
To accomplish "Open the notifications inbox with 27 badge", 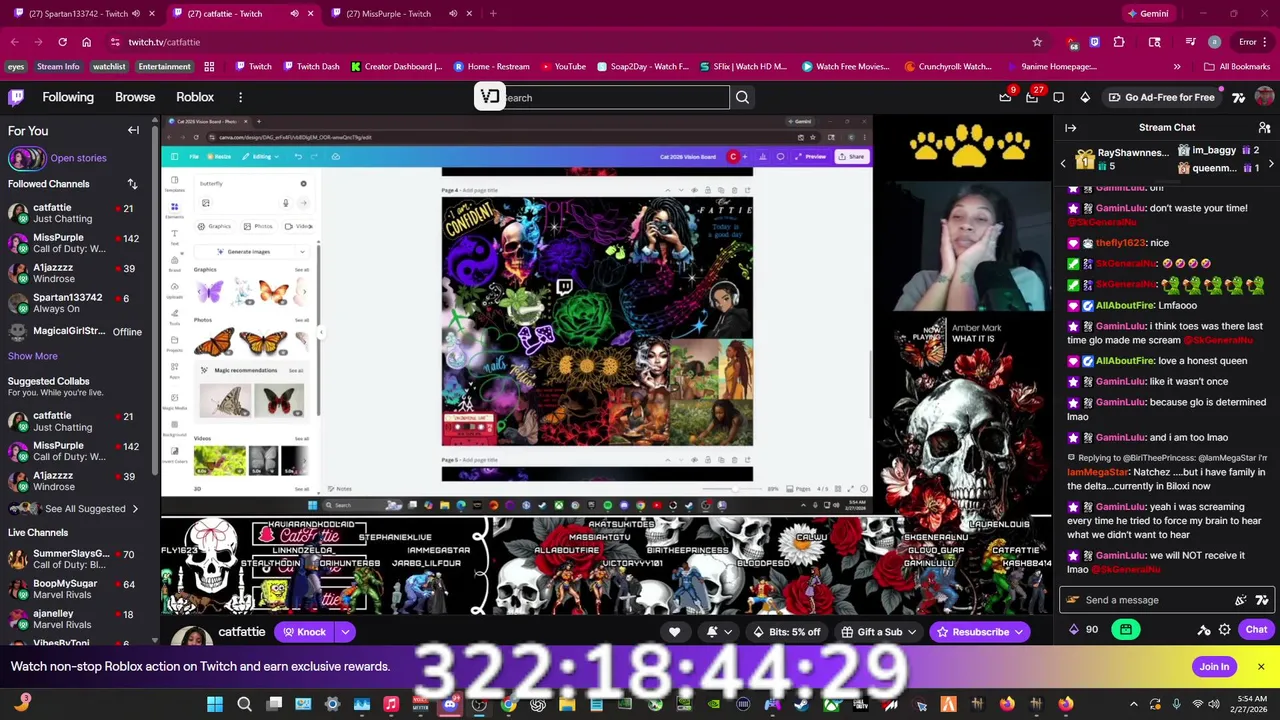I will pyautogui.click(x=1032, y=97).
